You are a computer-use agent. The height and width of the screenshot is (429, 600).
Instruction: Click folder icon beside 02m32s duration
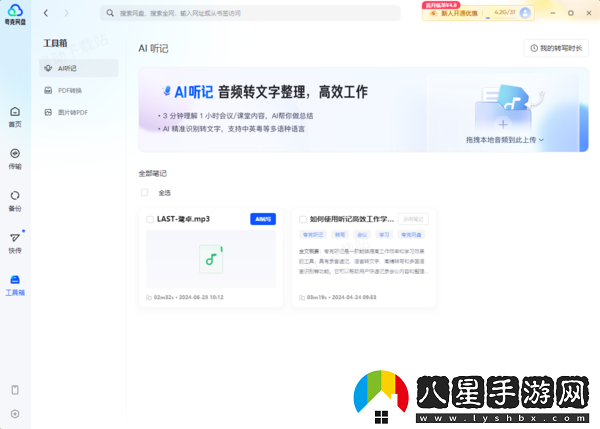[149, 297]
